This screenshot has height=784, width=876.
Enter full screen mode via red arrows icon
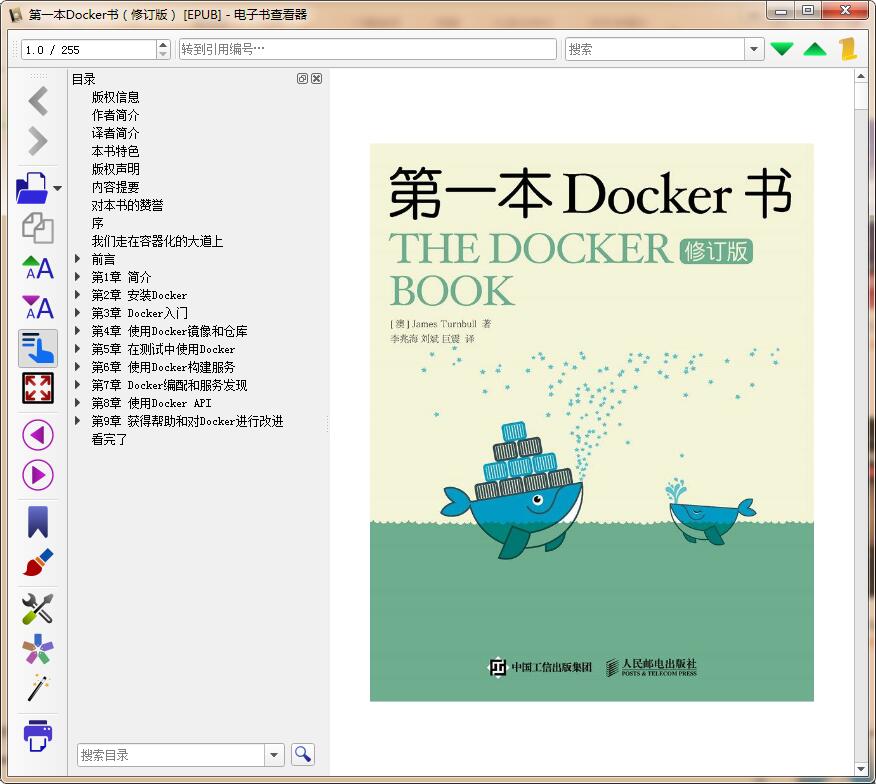tap(38, 388)
